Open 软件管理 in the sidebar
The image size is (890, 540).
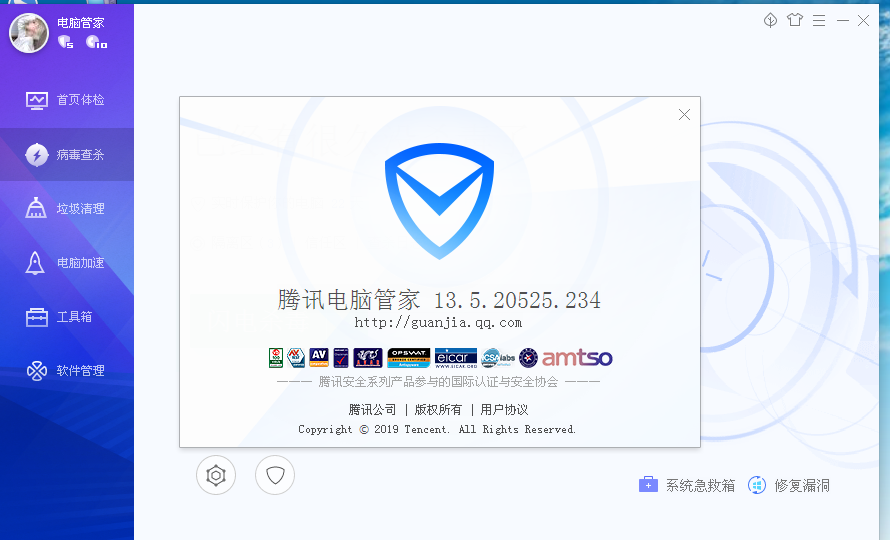pos(66,371)
